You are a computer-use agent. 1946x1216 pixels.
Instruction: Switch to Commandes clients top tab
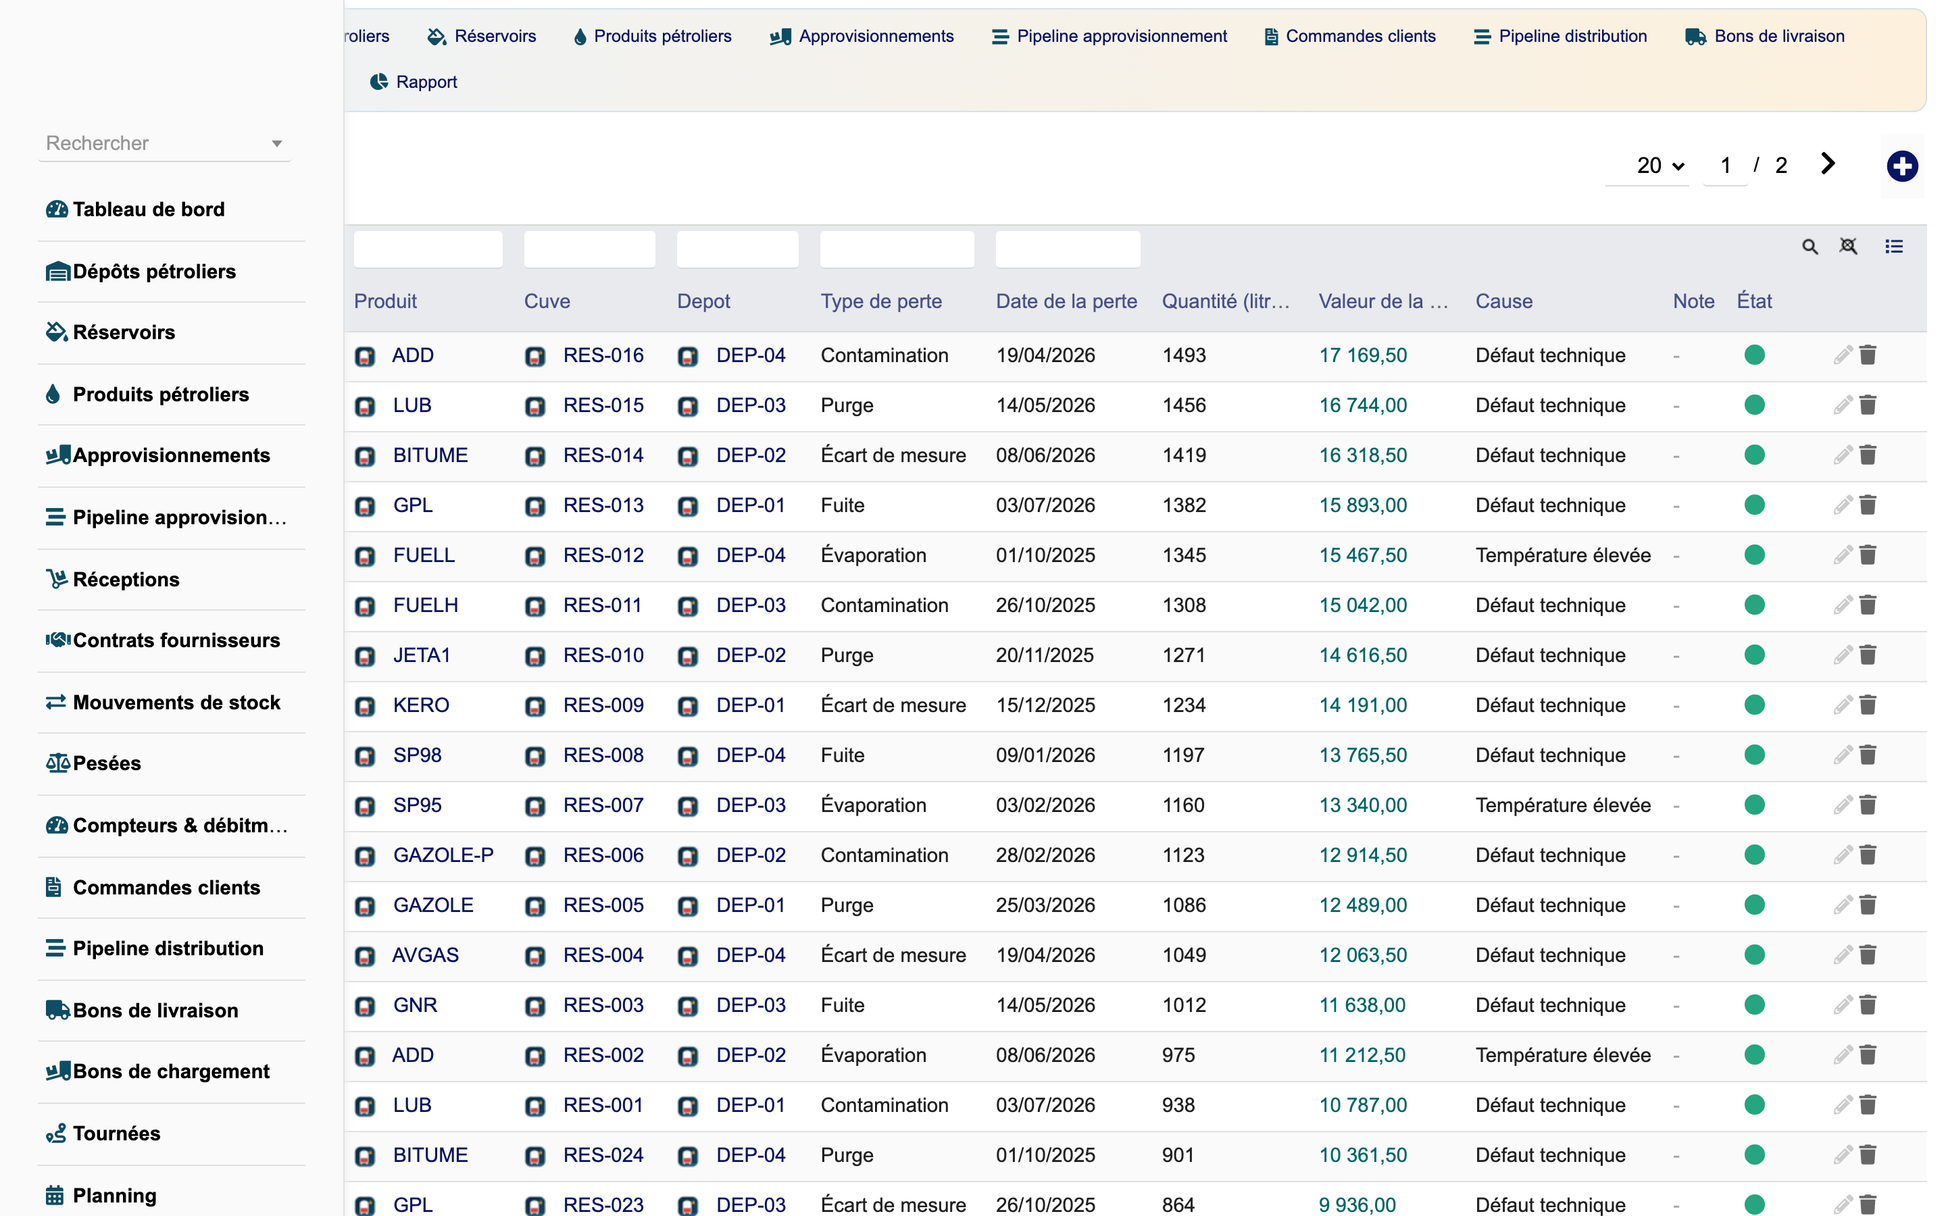pyautogui.click(x=1350, y=36)
